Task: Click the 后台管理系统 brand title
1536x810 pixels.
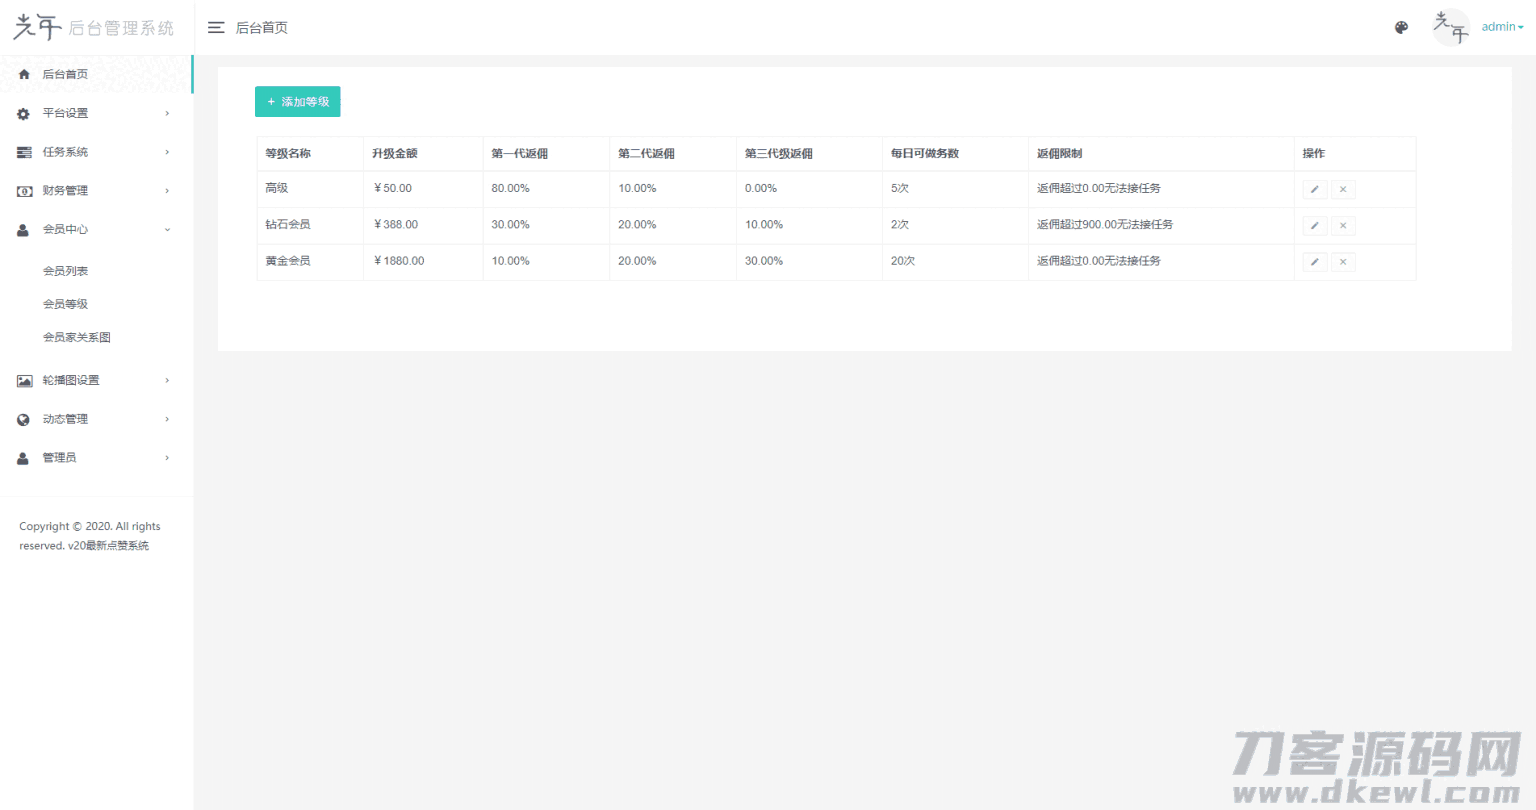Action: coord(121,28)
